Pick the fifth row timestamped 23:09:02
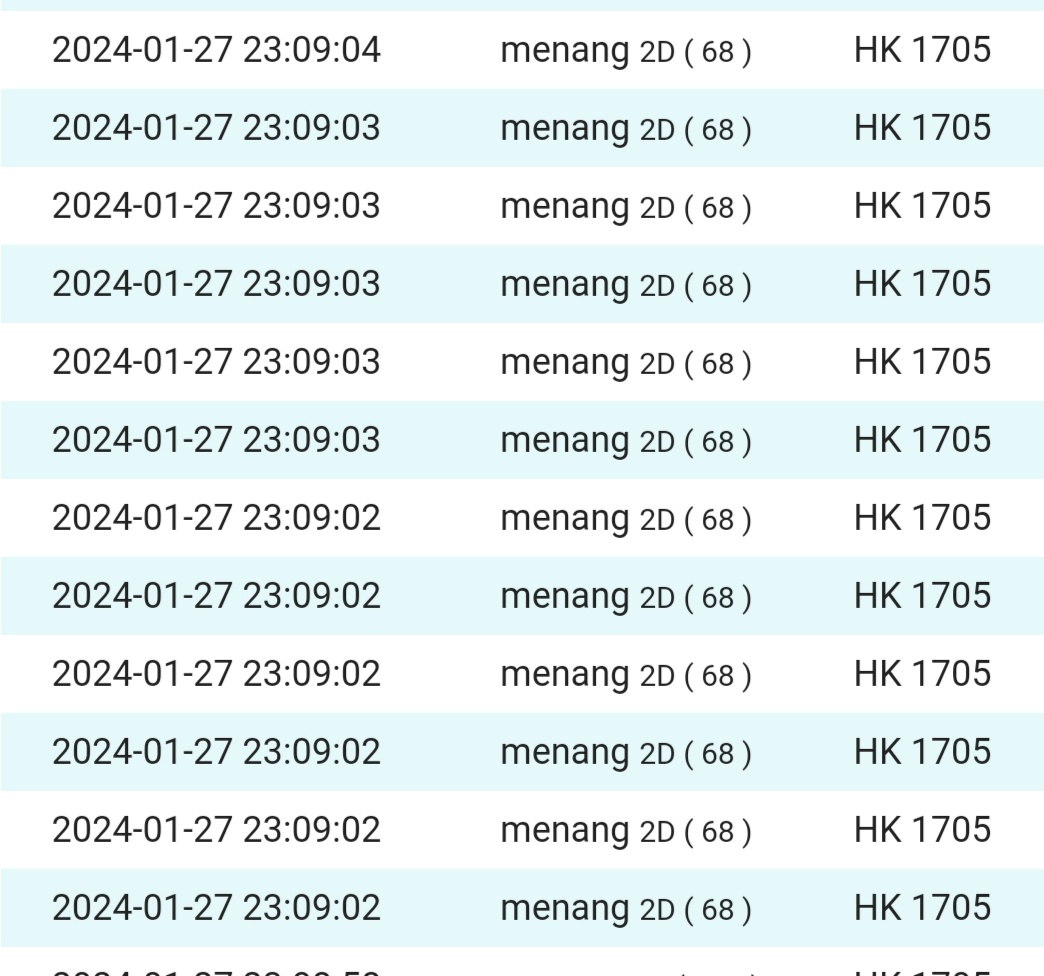Image resolution: width=1044 pixels, height=976 pixels. [x=216, y=830]
